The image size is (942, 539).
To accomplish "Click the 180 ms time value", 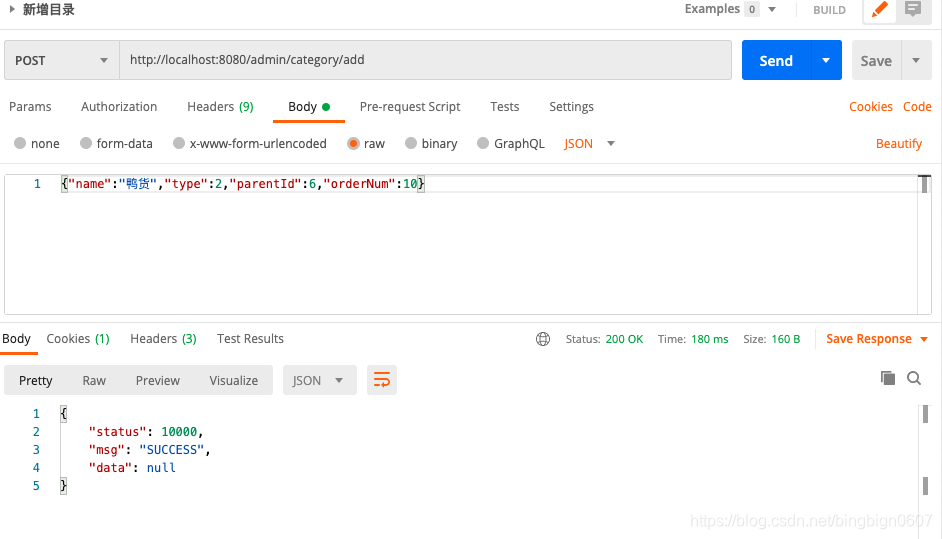I will pos(710,339).
